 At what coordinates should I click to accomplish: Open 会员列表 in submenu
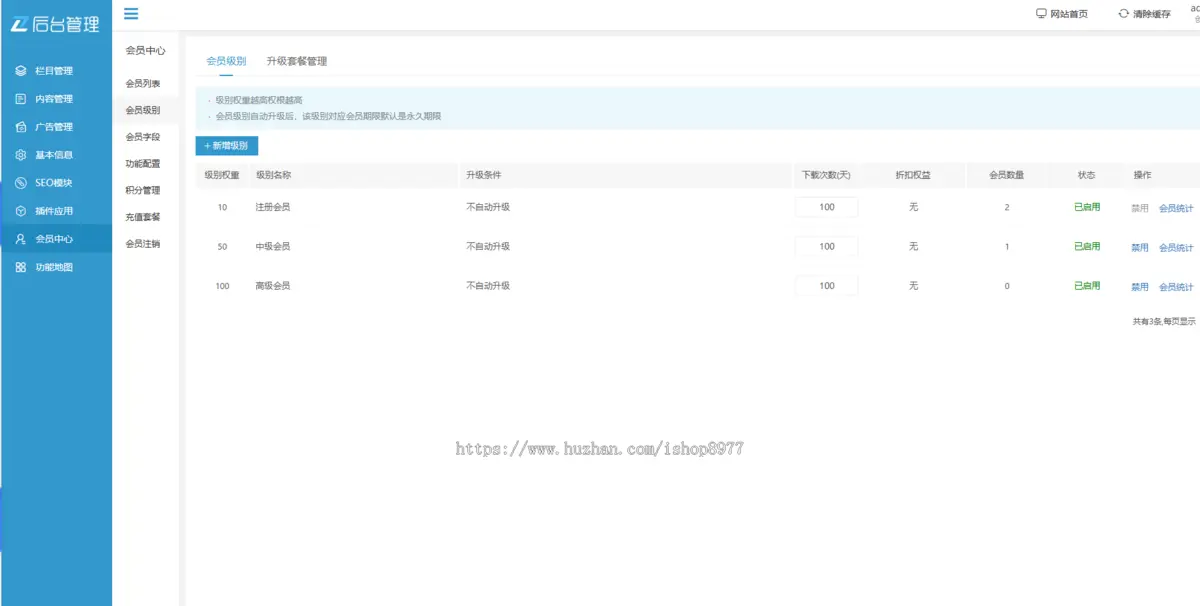143,84
